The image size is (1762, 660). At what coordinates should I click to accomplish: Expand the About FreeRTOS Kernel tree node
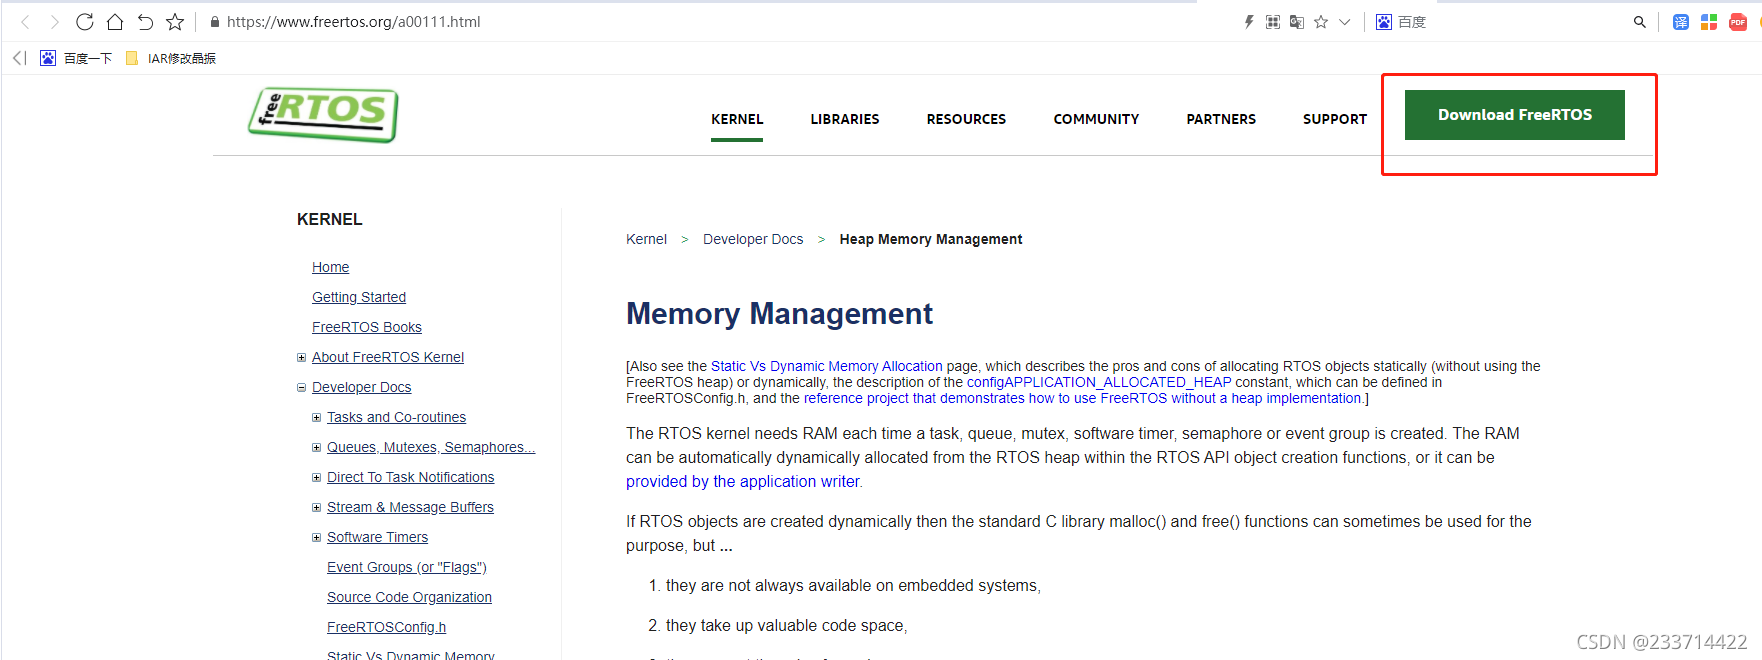coord(301,357)
